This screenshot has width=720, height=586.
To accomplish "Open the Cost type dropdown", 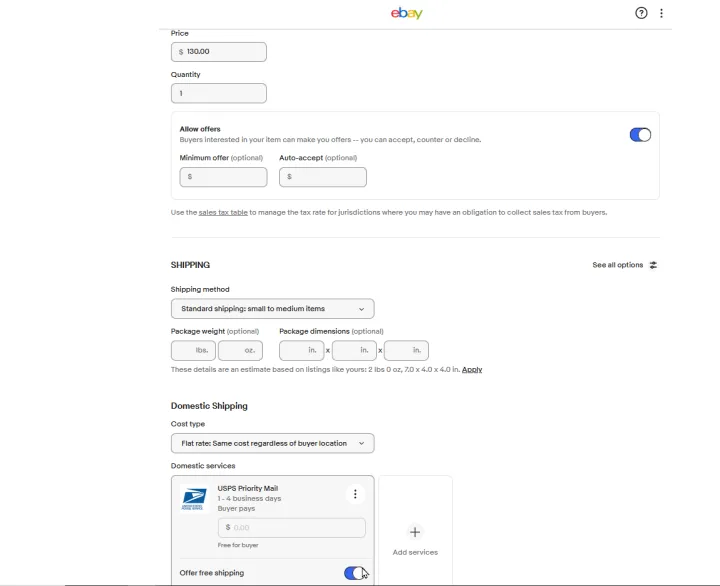I will [x=272, y=443].
